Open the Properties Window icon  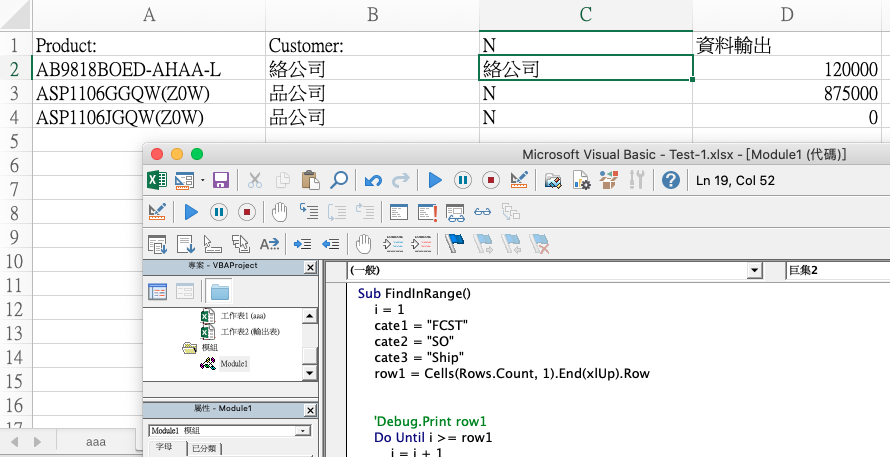(x=581, y=181)
